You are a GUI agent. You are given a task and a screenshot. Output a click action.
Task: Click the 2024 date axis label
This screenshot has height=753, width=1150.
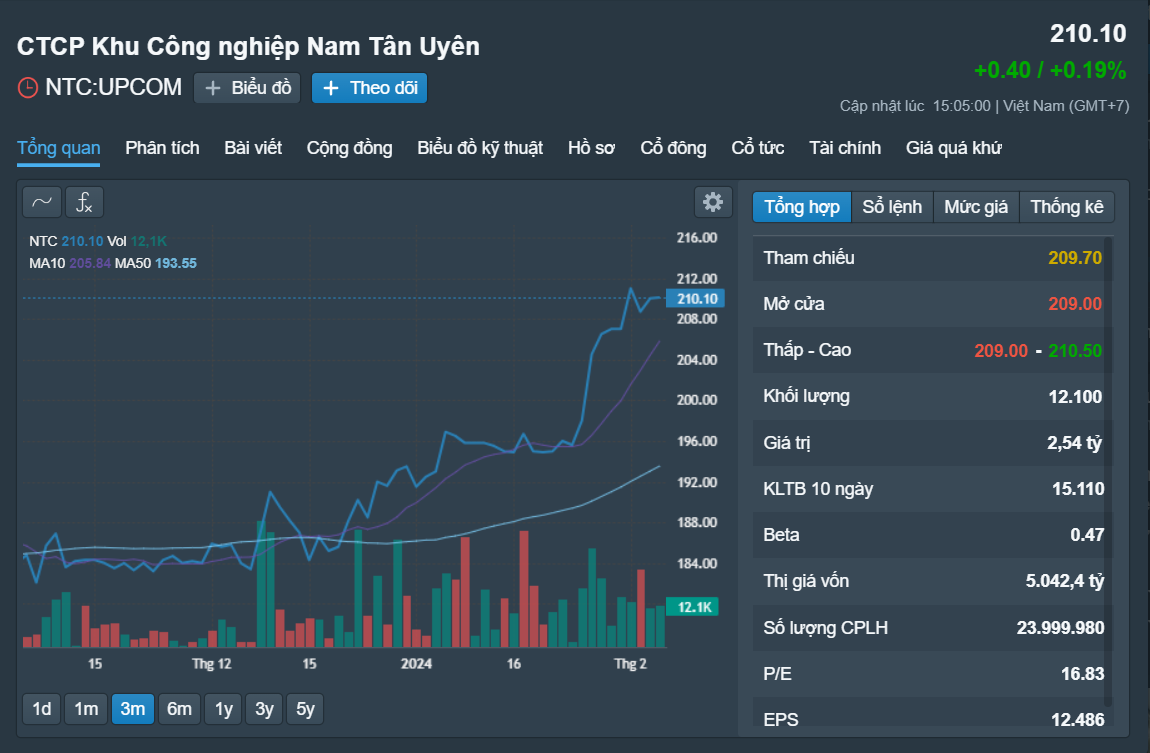click(x=416, y=664)
